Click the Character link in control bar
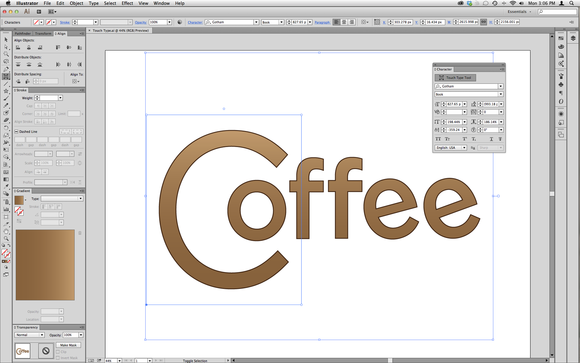580x363 pixels. (x=195, y=22)
